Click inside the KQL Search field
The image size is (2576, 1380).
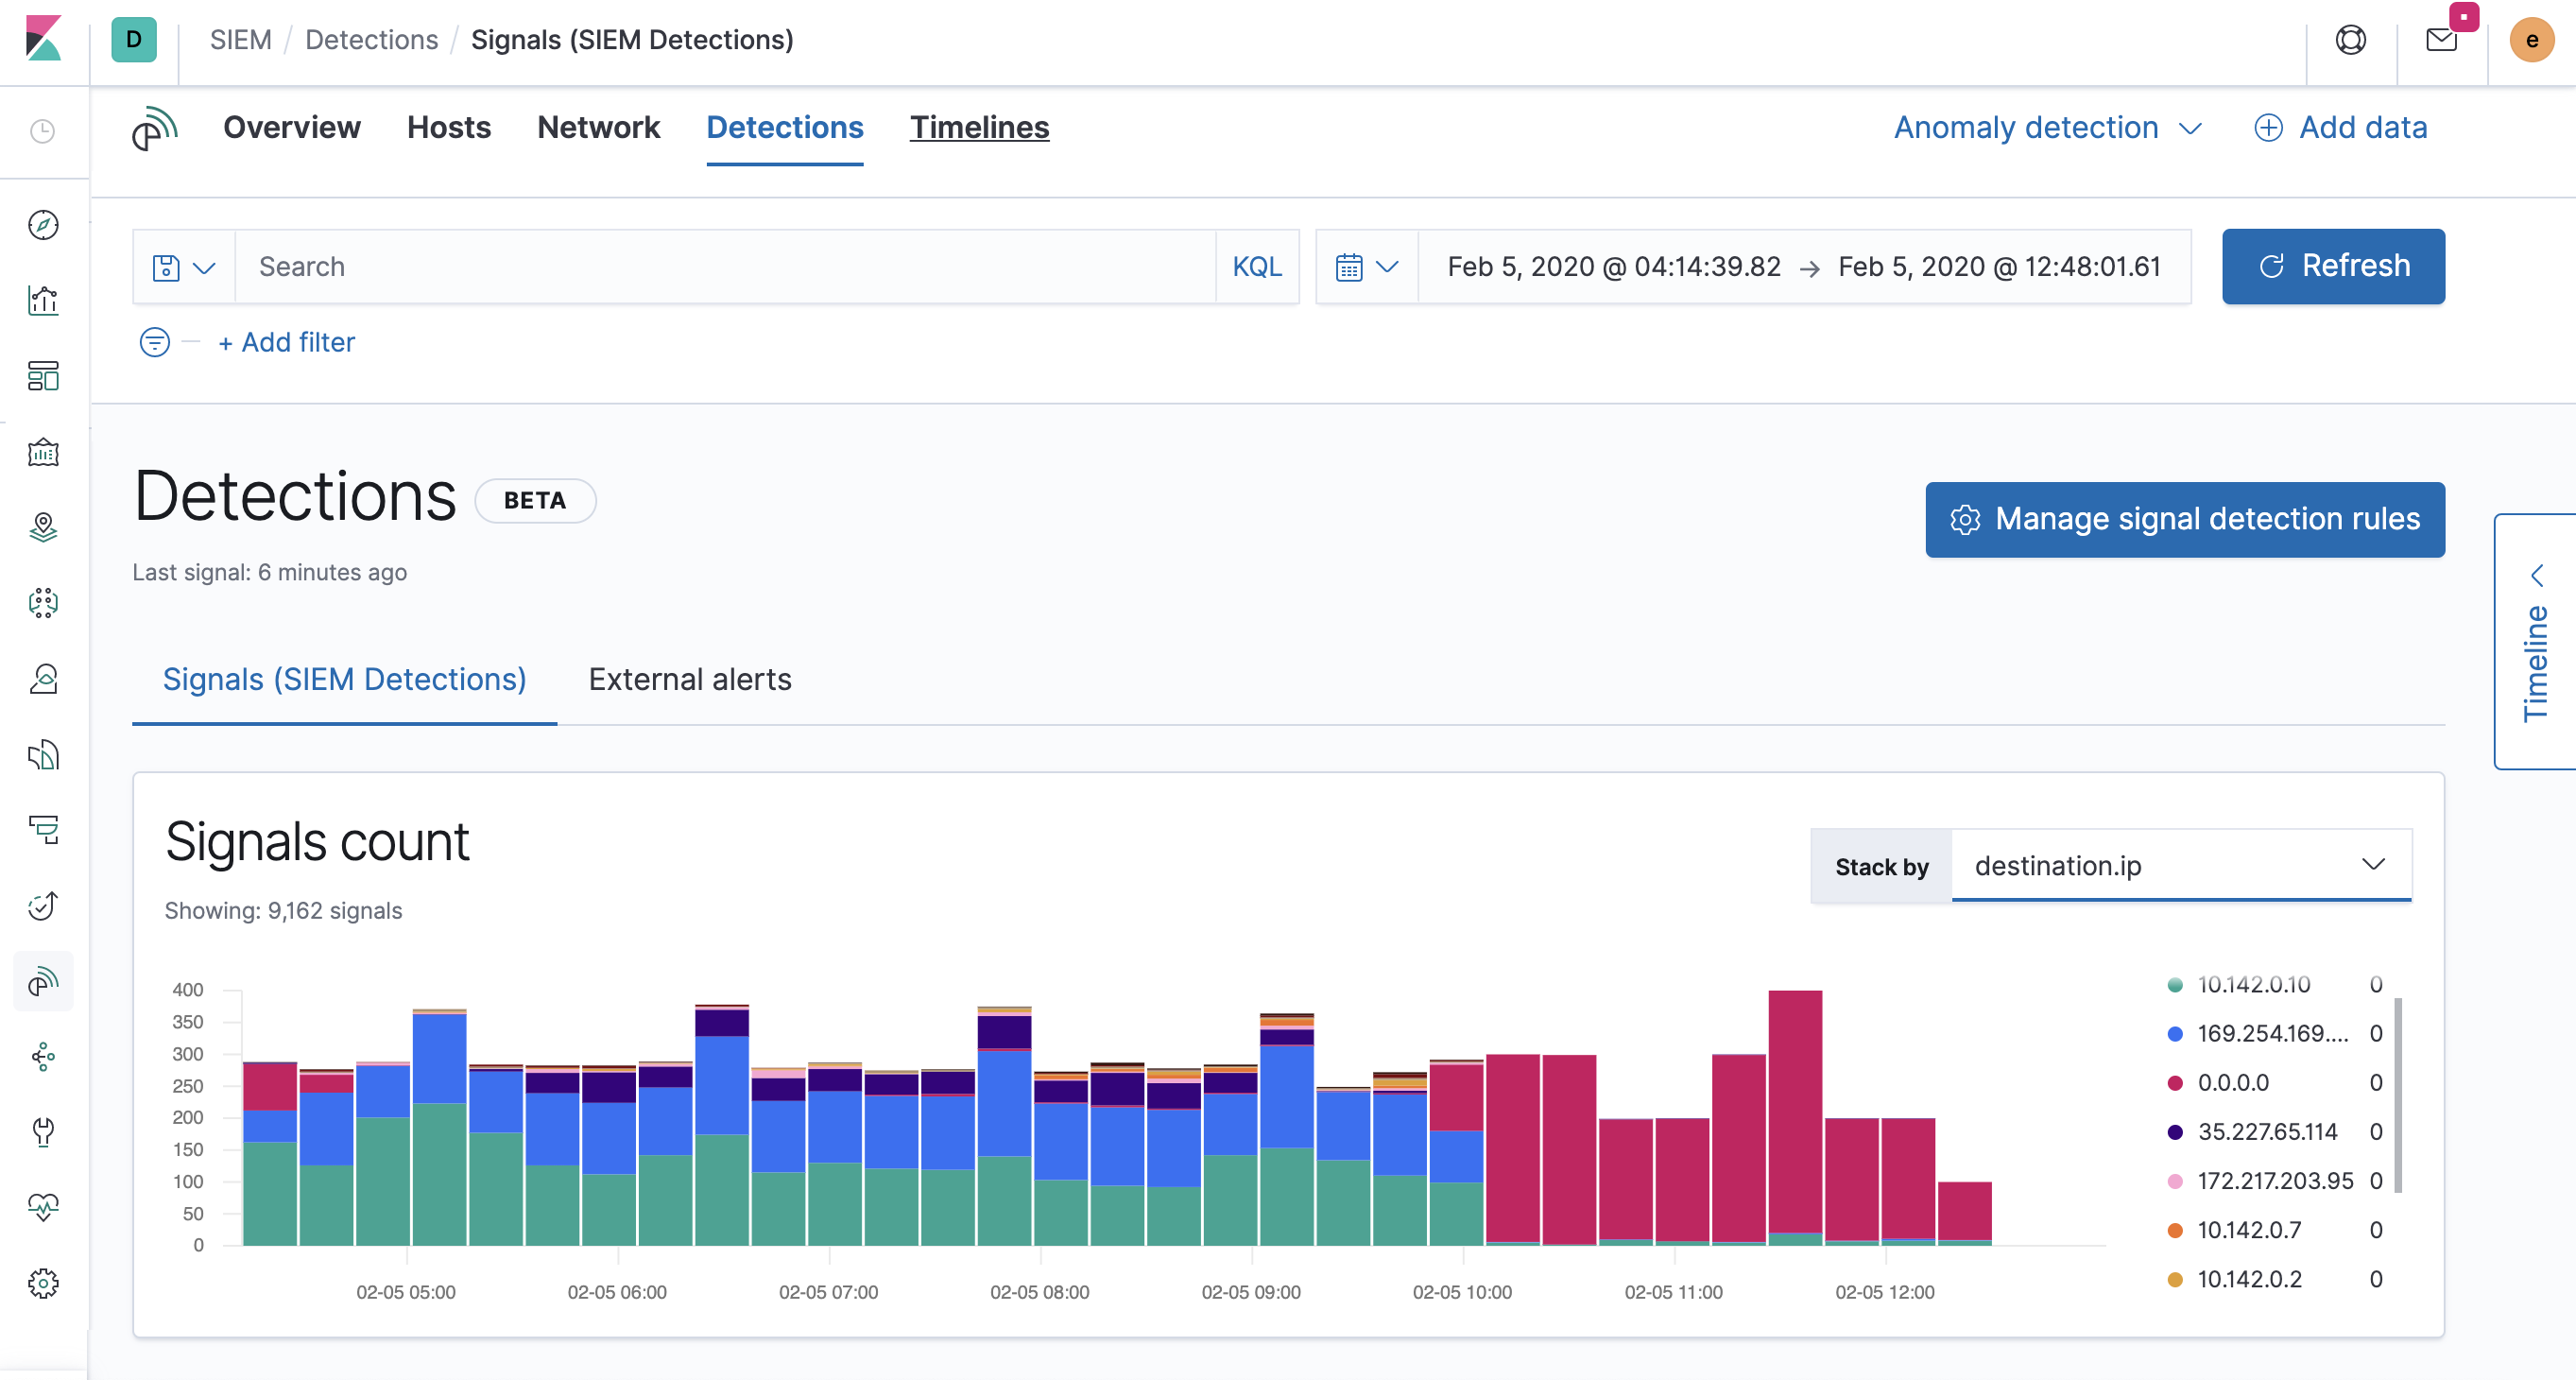point(700,266)
